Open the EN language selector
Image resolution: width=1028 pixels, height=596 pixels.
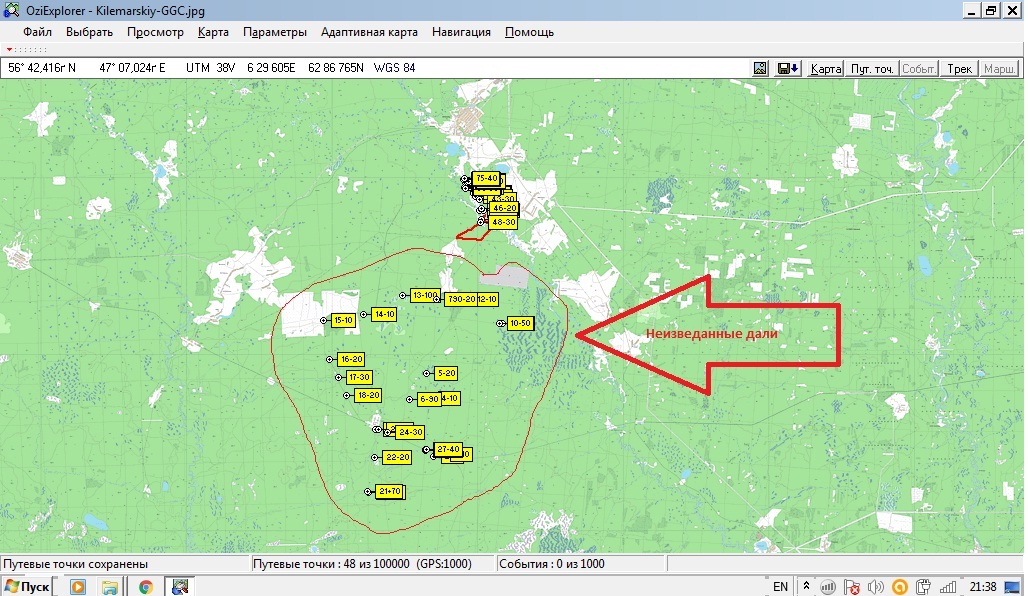[x=780, y=587]
